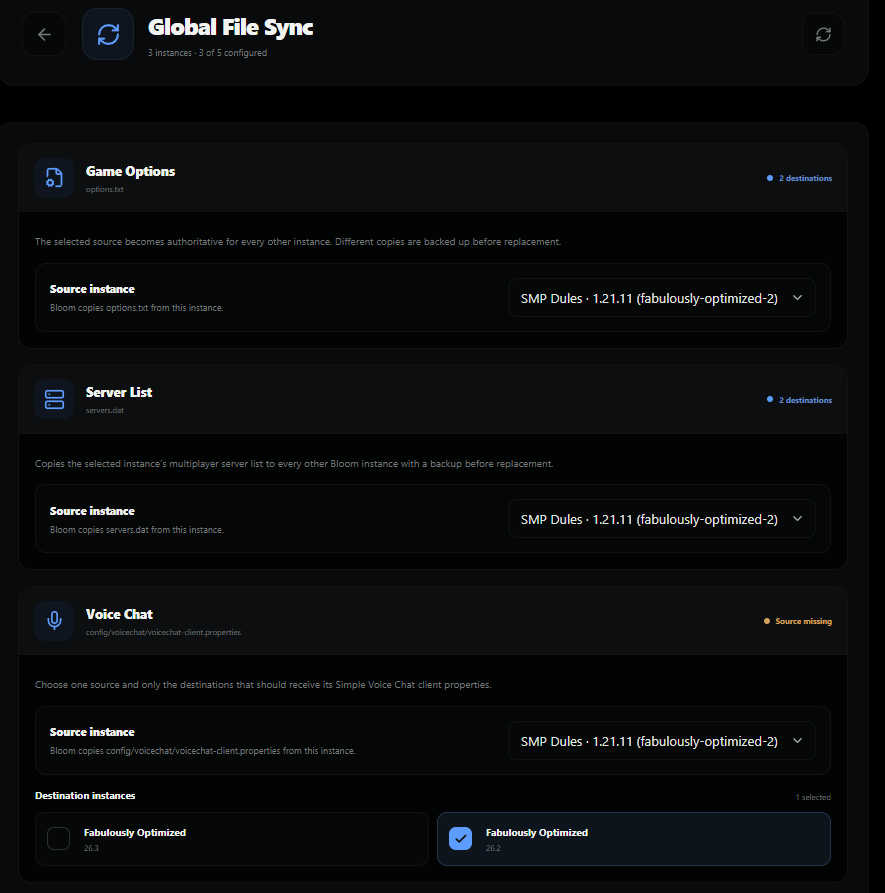The width and height of the screenshot is (885, 893).
Task: Open Server List source instance dropdown
Action: [x=662, y=519]
